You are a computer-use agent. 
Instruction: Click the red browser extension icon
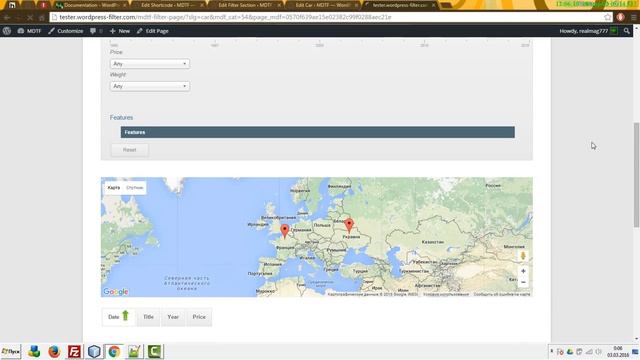coord(620,17)
